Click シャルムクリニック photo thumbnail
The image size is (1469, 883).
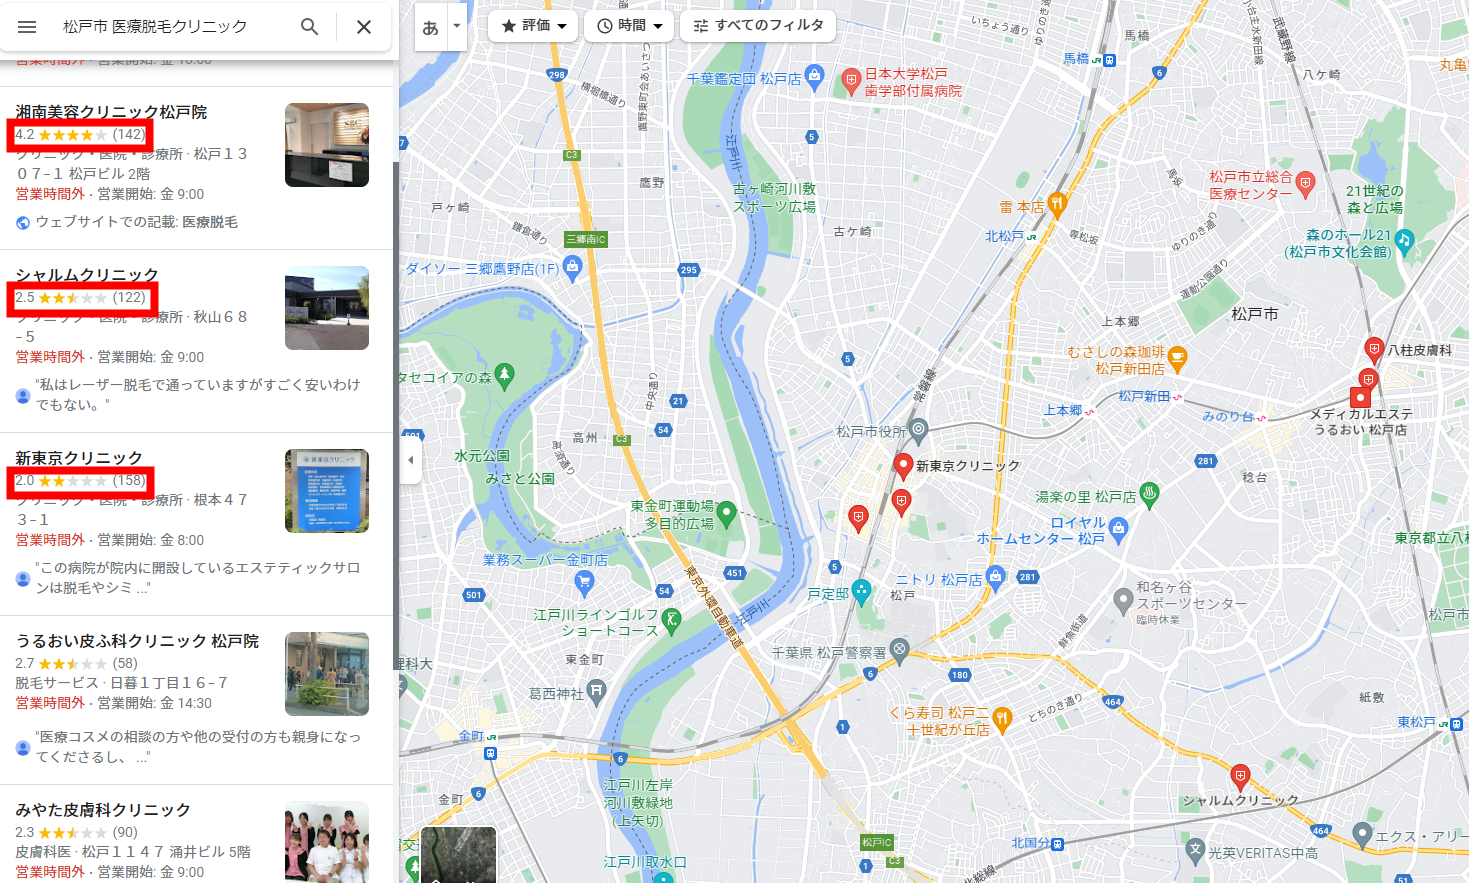(327, 308)
